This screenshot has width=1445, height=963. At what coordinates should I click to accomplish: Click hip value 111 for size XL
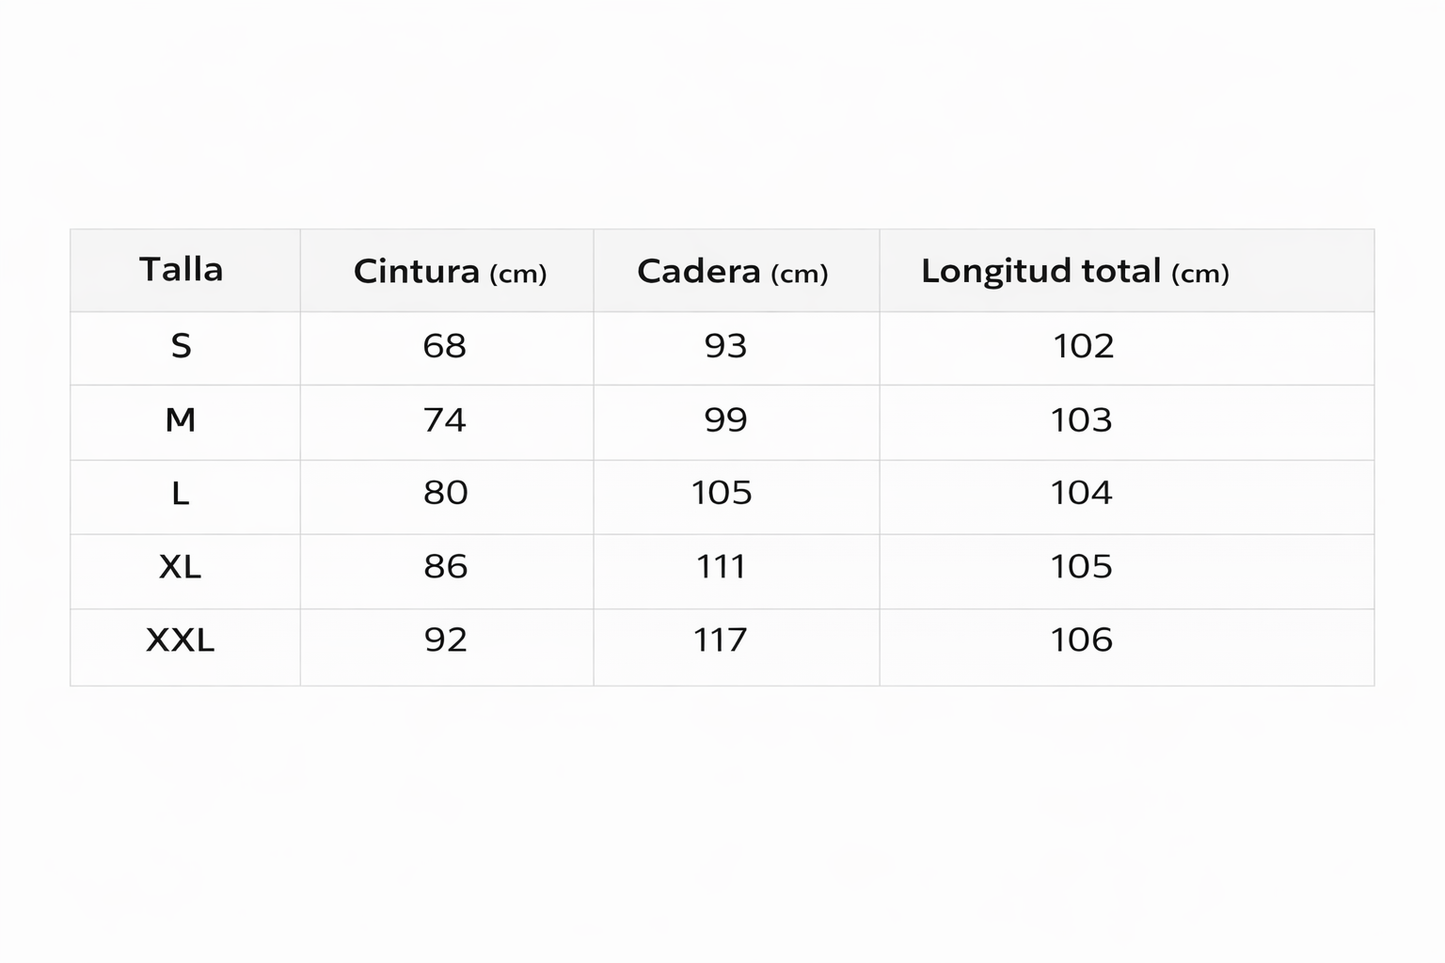tap(721, 567)
